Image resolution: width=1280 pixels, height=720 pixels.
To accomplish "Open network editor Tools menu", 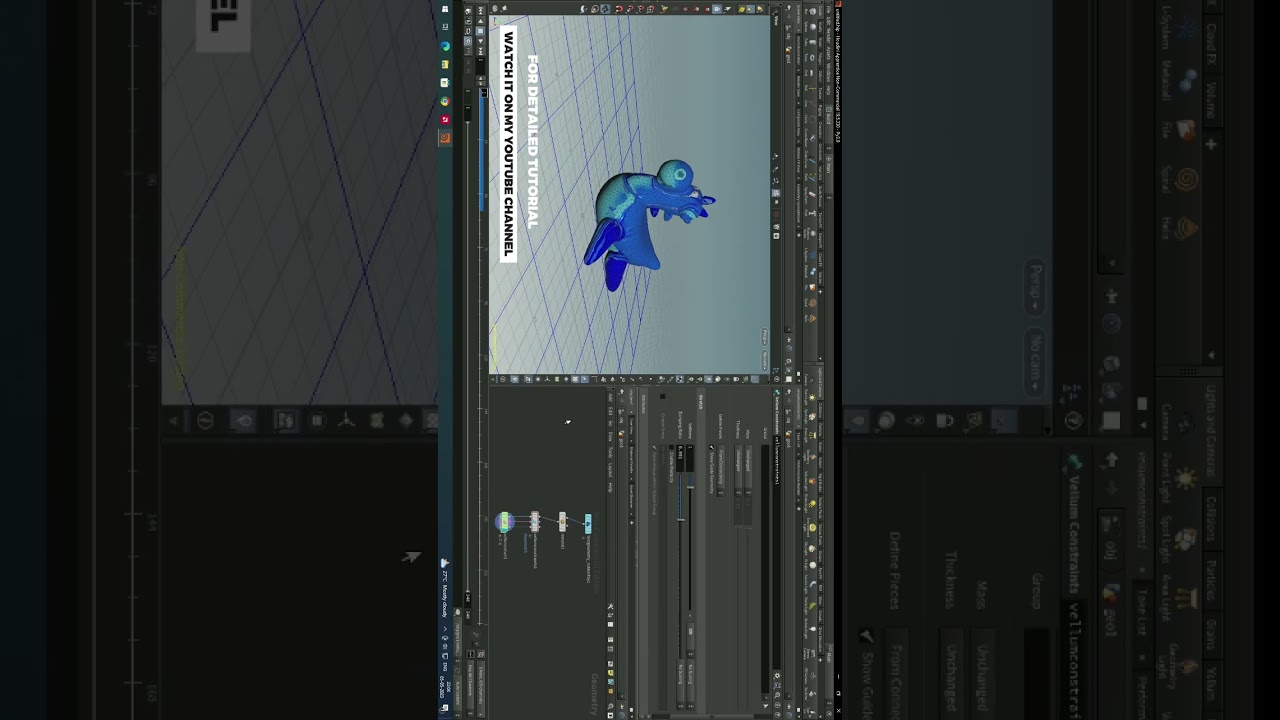I will pyautogui.click(x=610, y=452).
